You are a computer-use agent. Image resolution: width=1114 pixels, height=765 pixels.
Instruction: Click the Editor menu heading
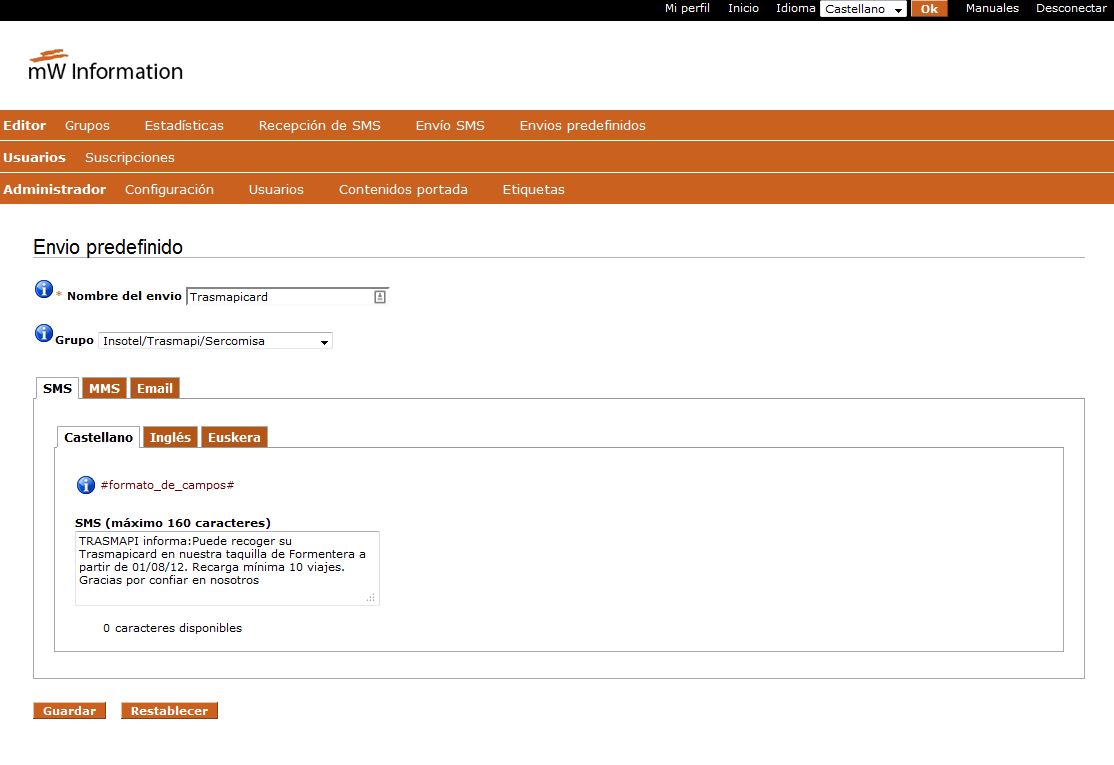click(x=24, y=126)
